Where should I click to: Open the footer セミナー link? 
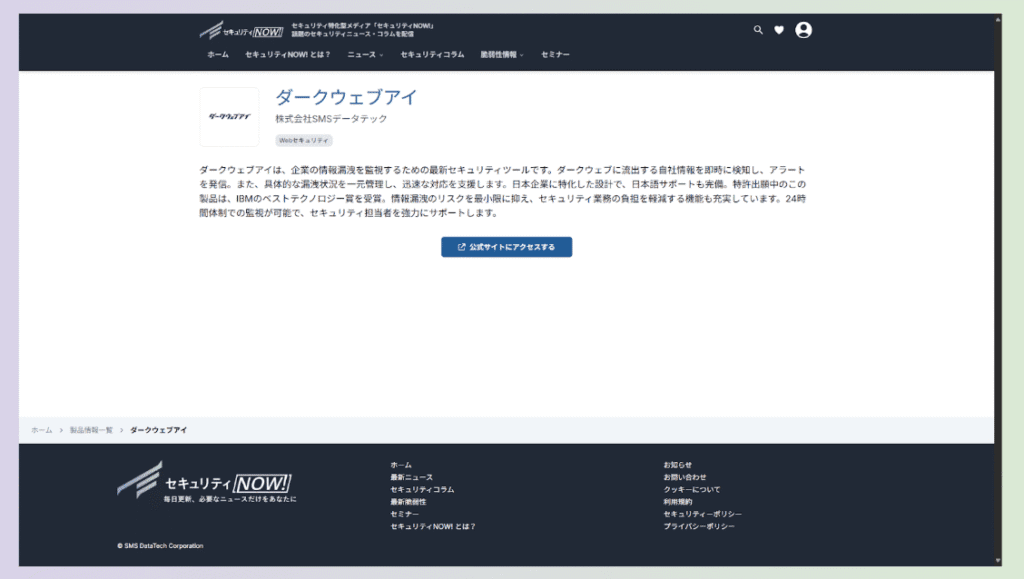click(404, 514)
